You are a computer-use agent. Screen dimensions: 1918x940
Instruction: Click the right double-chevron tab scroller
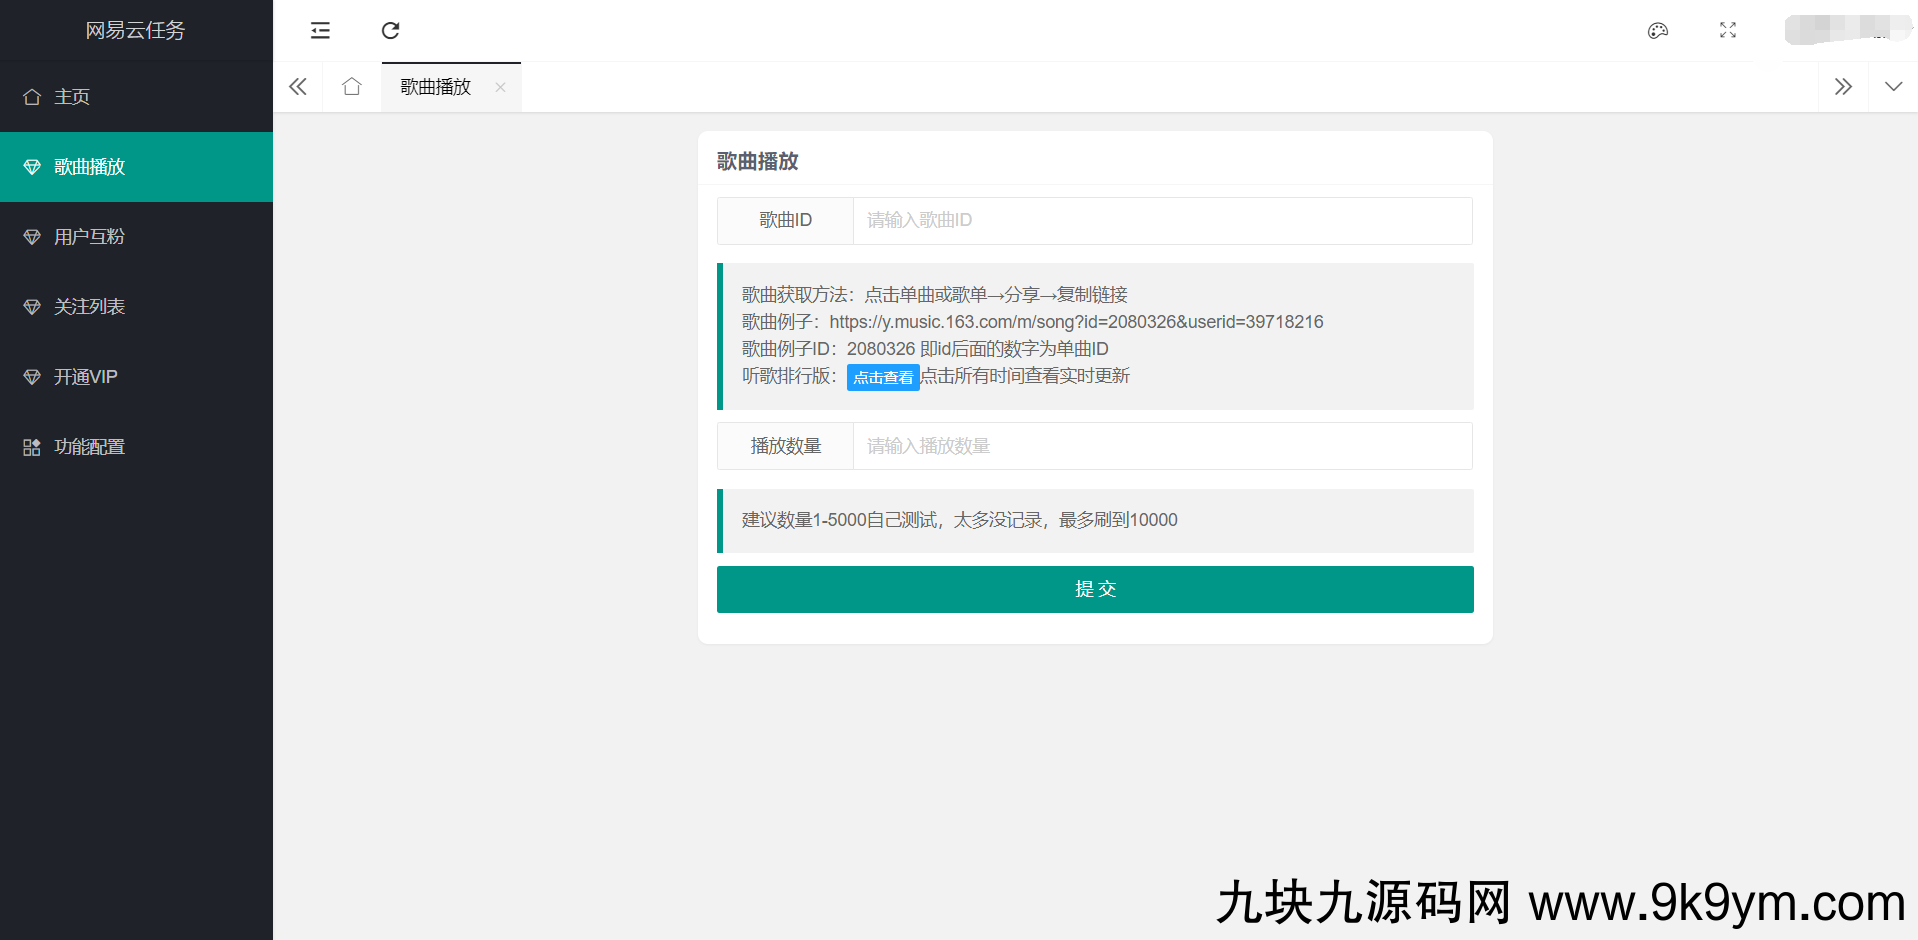pos(1843,87)
